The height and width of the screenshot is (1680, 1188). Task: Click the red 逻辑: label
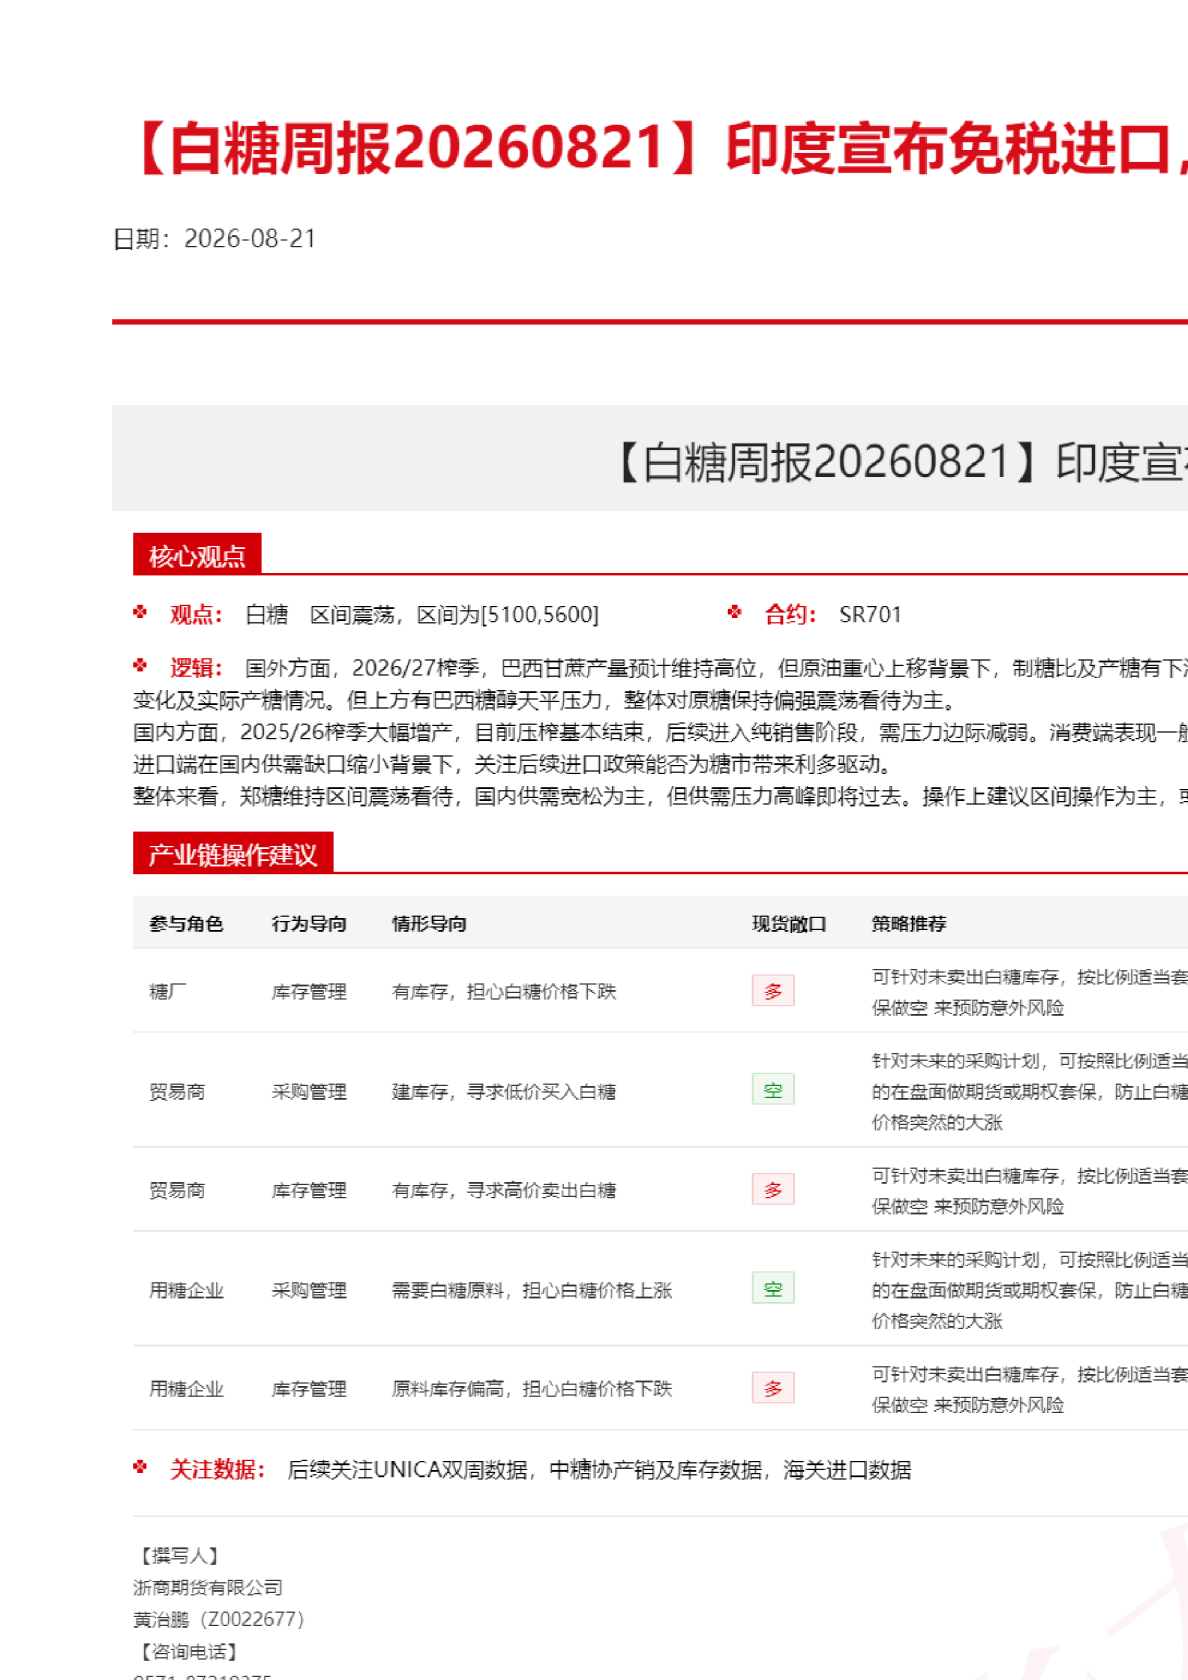tap(196, 668)
